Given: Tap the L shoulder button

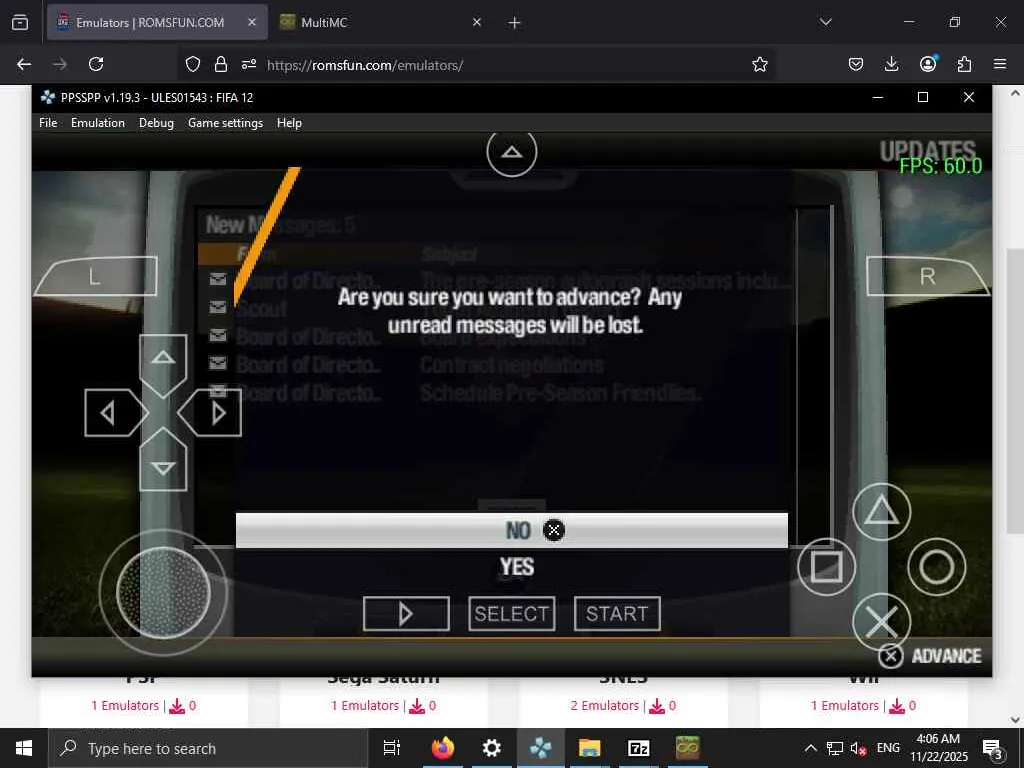Looking at the screenshot, I should tap(96, 276).
